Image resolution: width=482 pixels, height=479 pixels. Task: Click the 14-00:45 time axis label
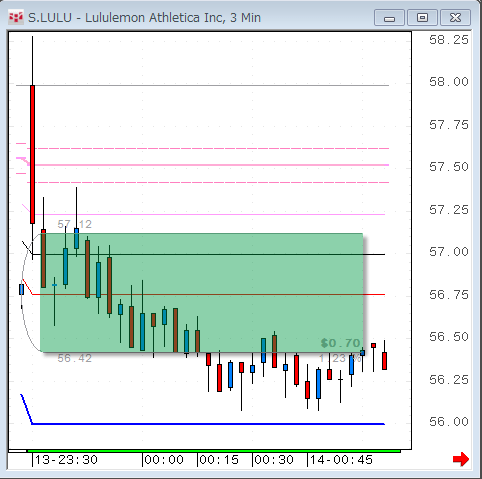[341, 460]
